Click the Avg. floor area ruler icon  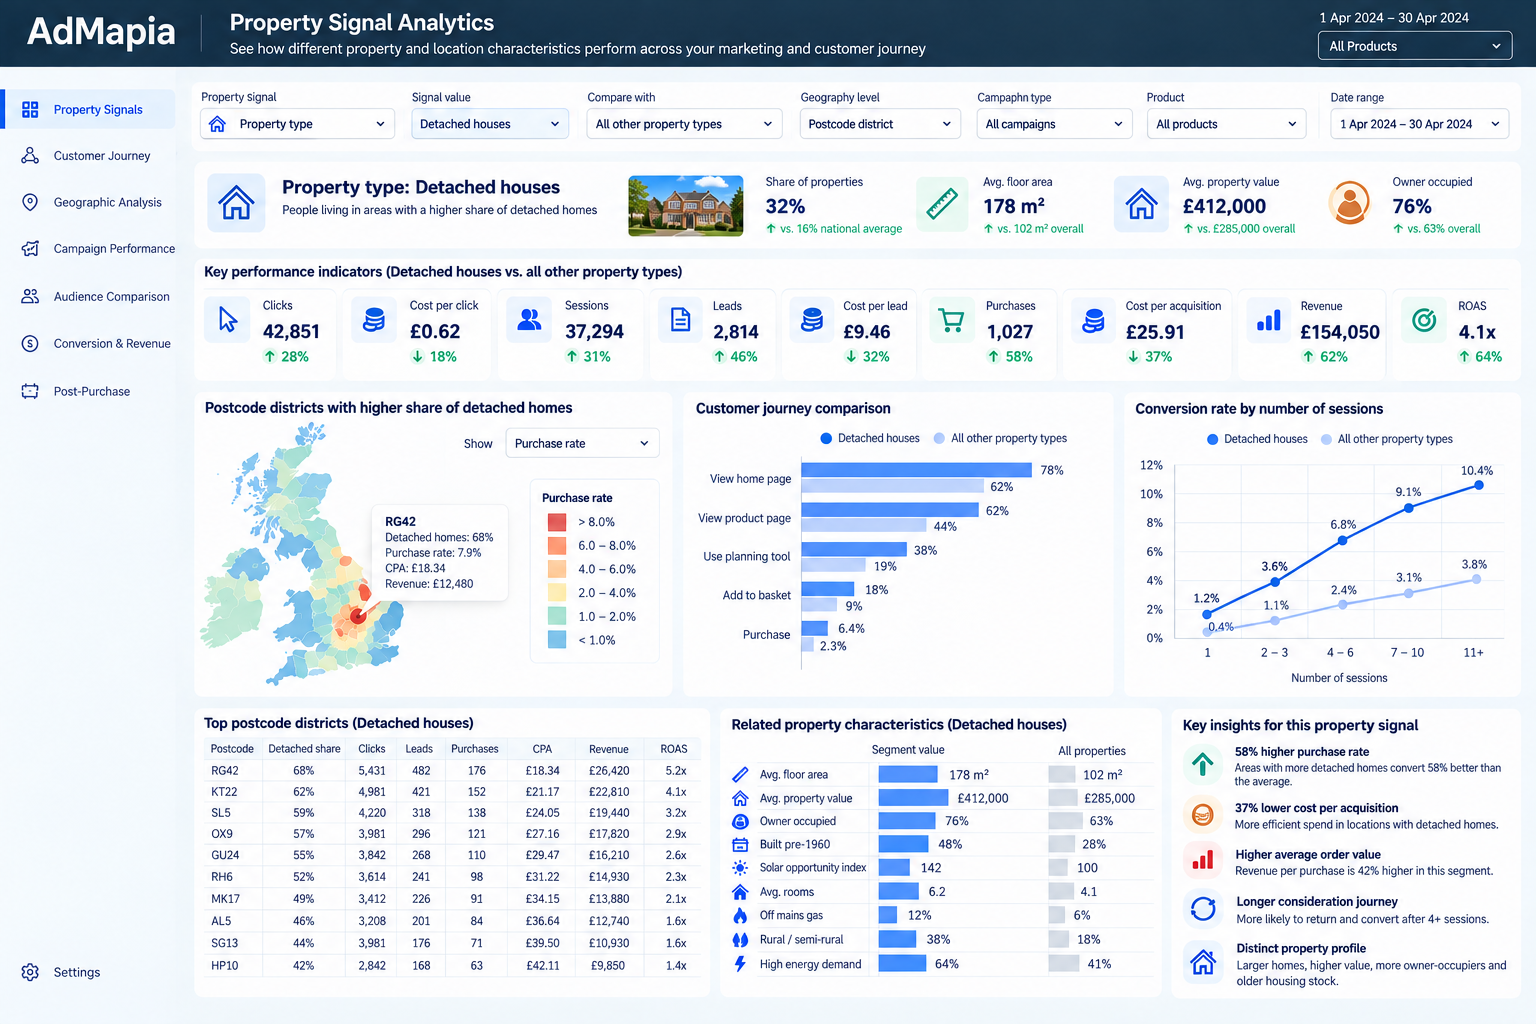coord(941,204)
